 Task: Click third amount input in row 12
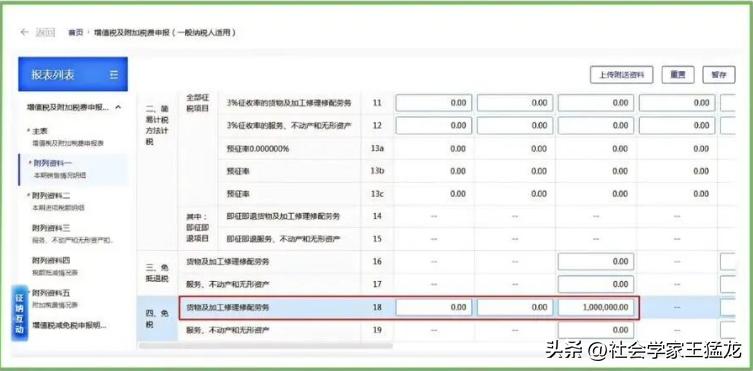(x=596, y=126)
